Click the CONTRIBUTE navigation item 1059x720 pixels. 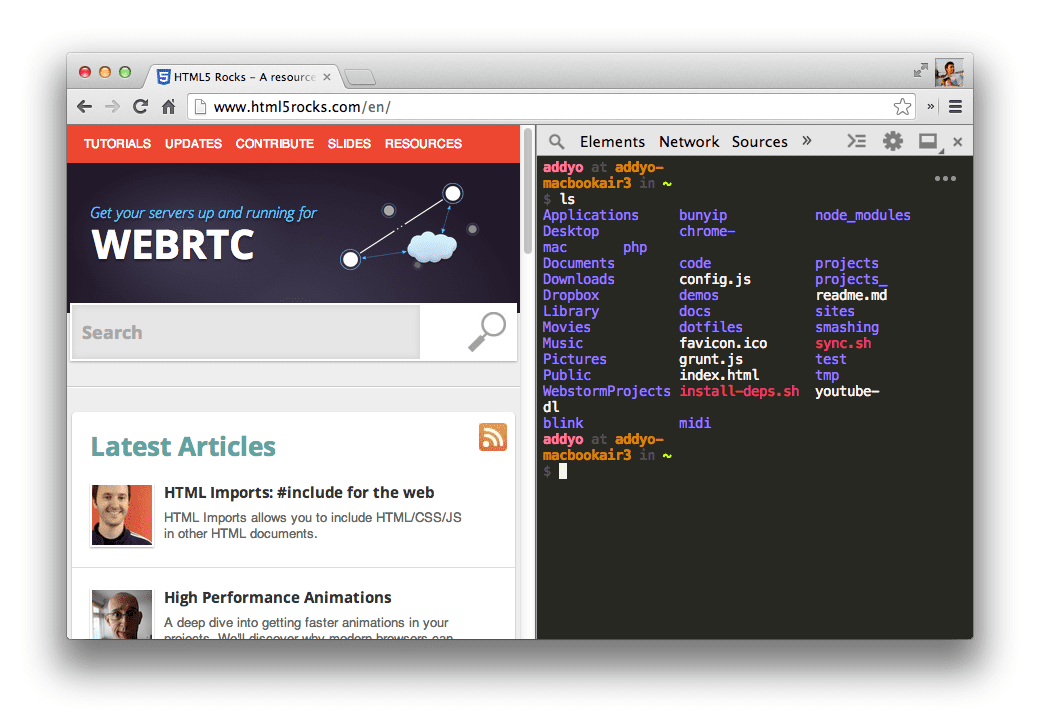pyautogui.click(x=274, y=143)
